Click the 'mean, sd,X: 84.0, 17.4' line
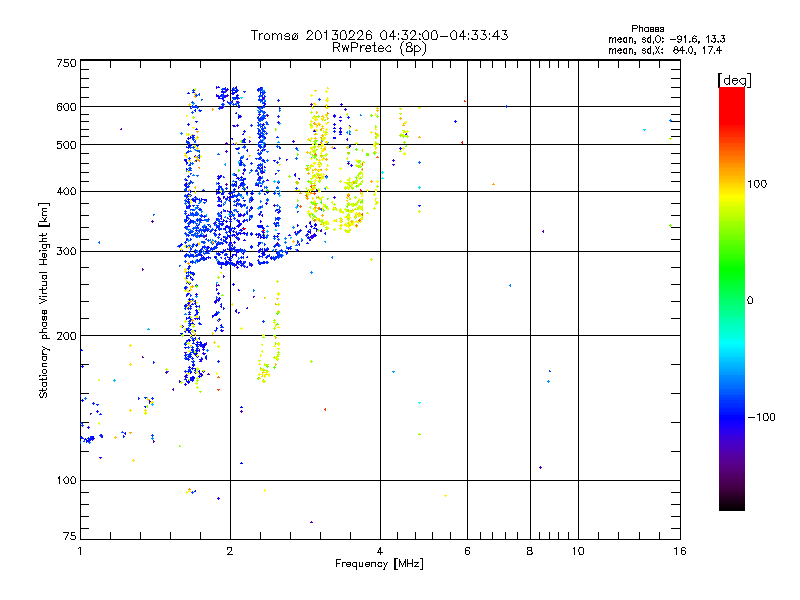 pyautogui.click(x=665, y=50)
